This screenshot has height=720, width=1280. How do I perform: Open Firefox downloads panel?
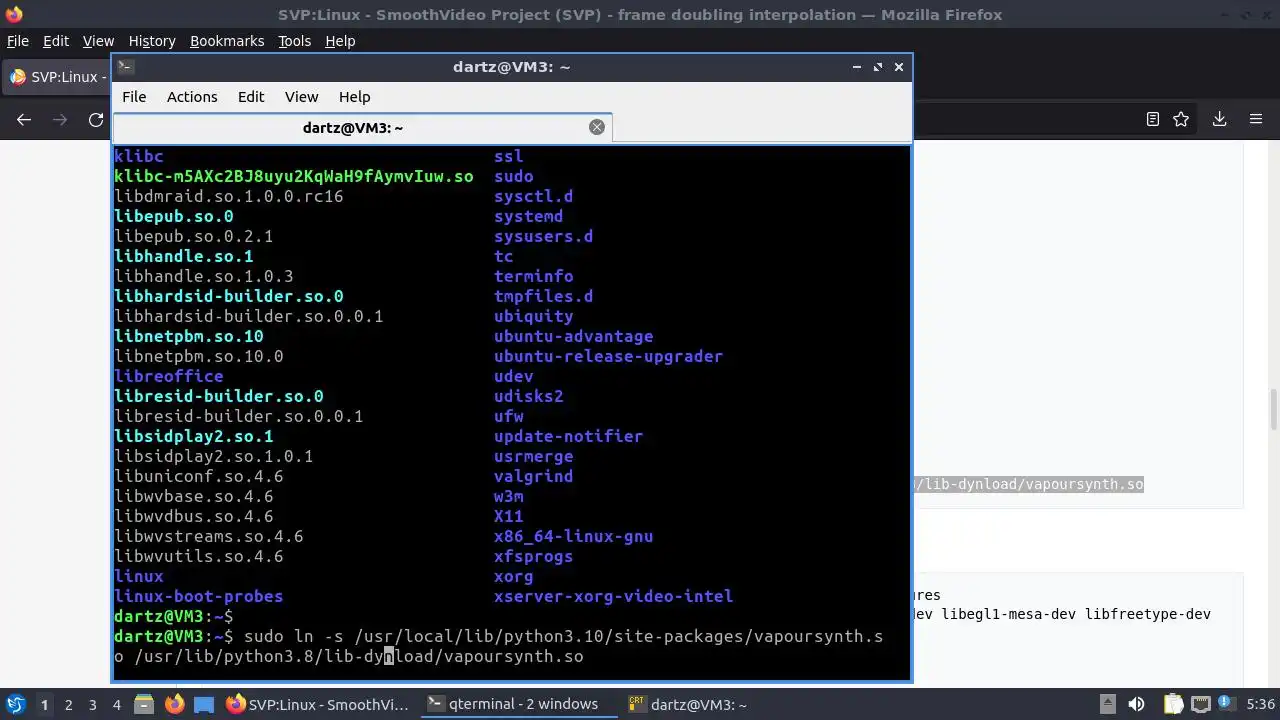[x=1219, y=119]
